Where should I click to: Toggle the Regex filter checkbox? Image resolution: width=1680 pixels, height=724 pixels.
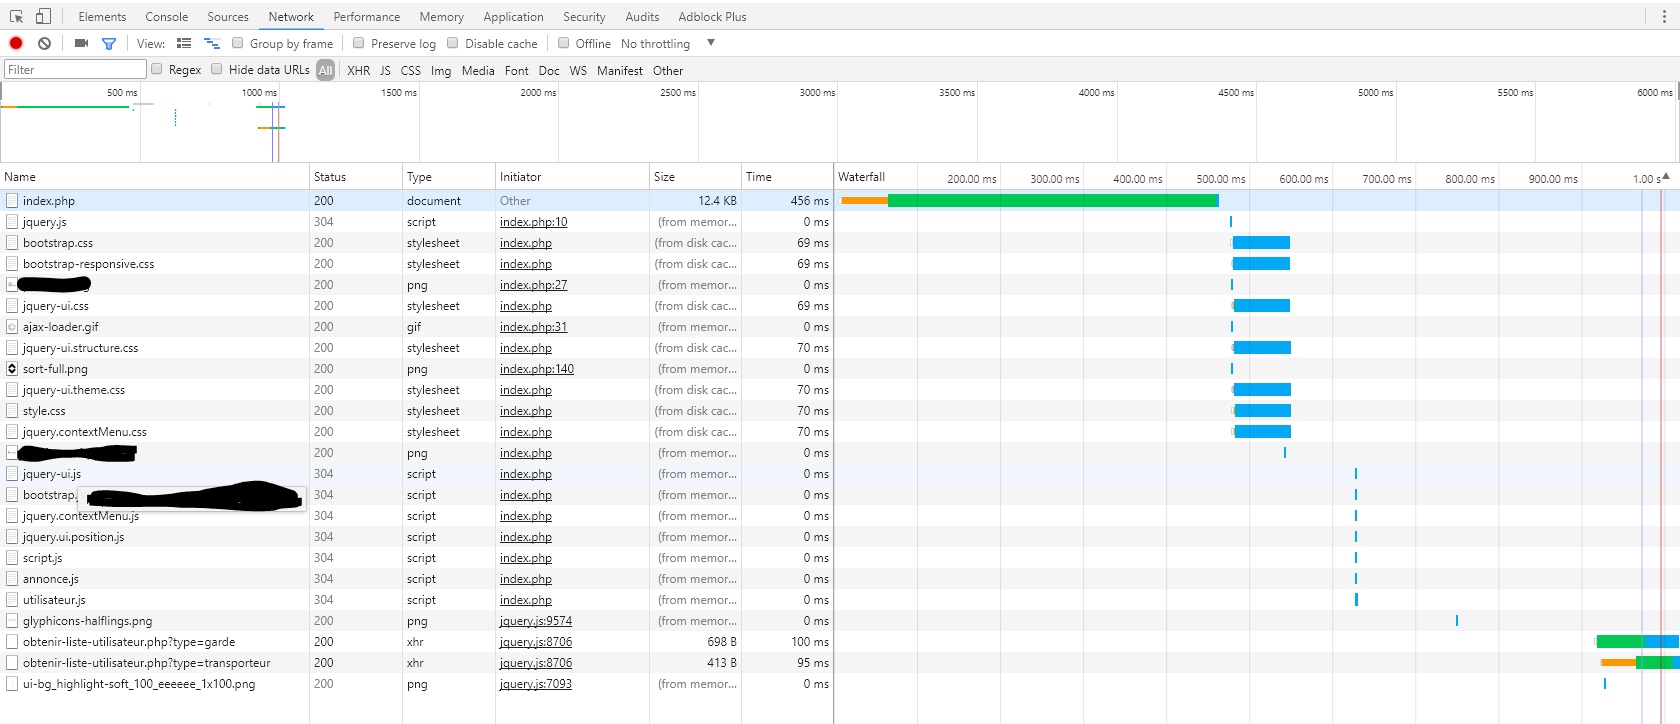157,69
